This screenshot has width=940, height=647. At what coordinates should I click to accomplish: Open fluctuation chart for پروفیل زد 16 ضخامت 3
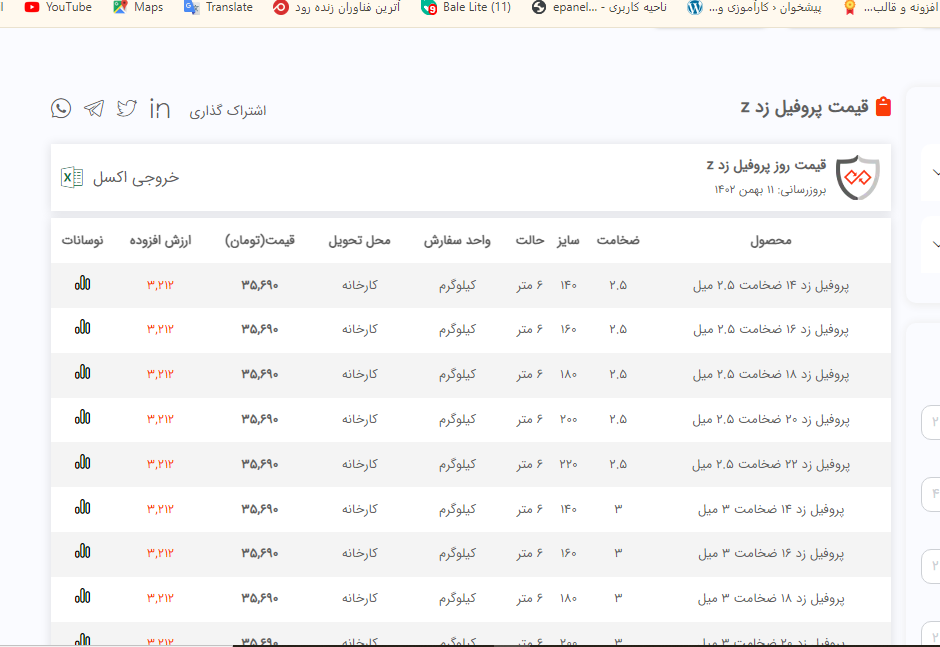pos(82,552)
